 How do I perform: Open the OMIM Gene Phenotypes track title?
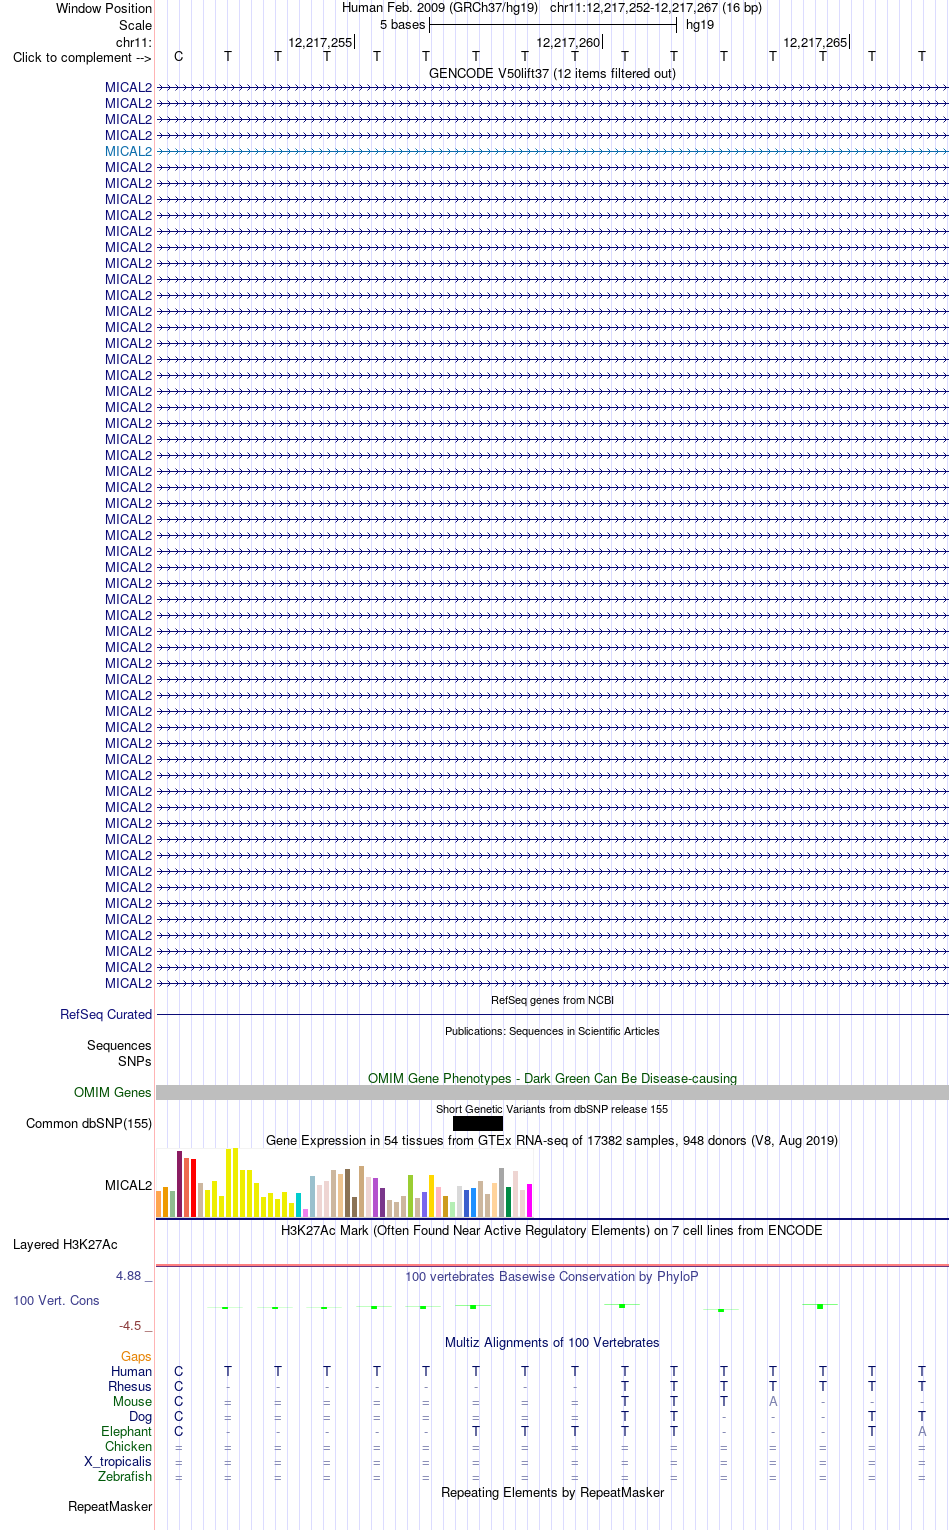click(x=552, y=1078)
